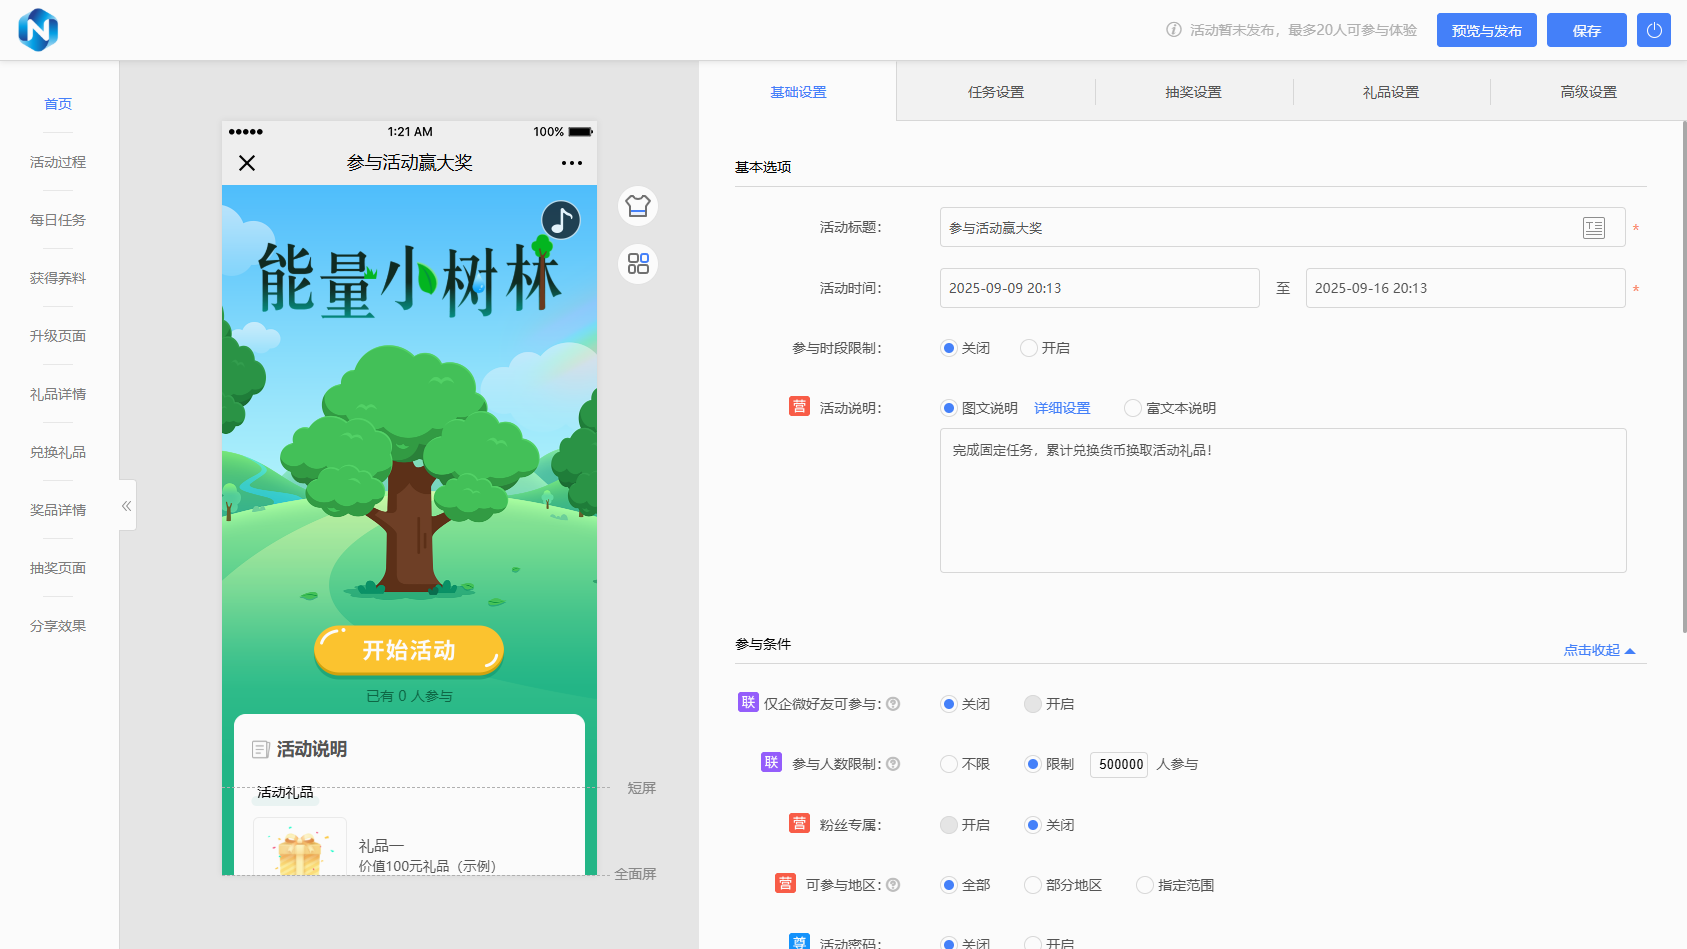
Task: Open the theme skin selector beside the preview
Action: 637,206
